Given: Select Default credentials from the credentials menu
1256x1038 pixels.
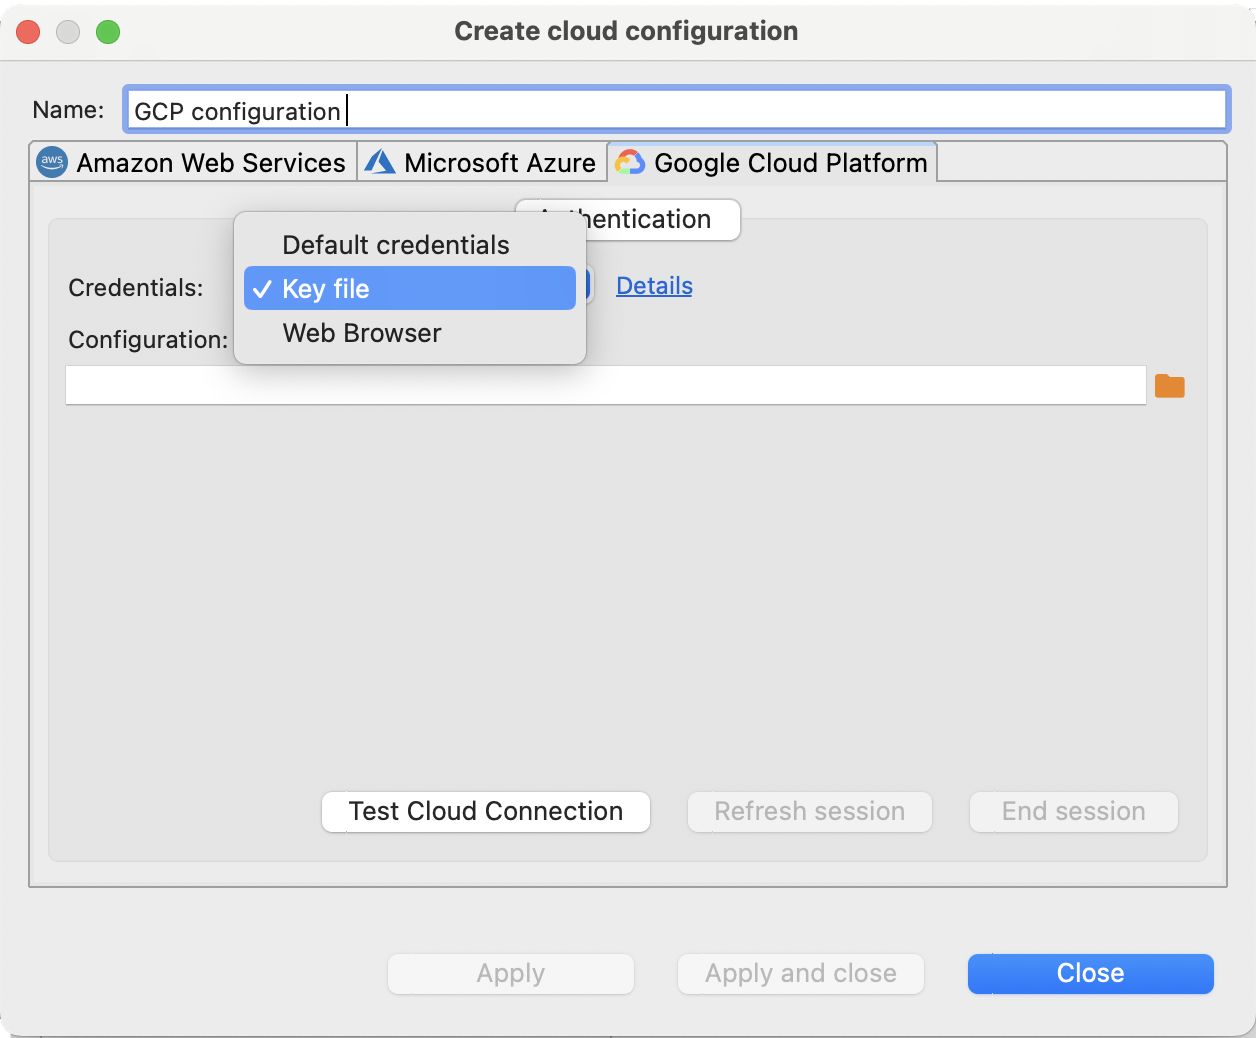Looking at the screenshot, I should pos(396,244).
